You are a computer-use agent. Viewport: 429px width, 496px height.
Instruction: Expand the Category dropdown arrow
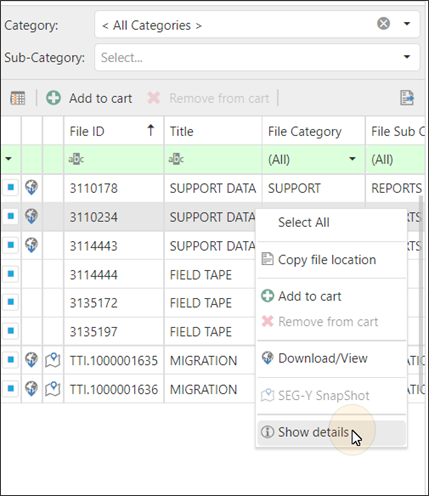coord(407,24)
